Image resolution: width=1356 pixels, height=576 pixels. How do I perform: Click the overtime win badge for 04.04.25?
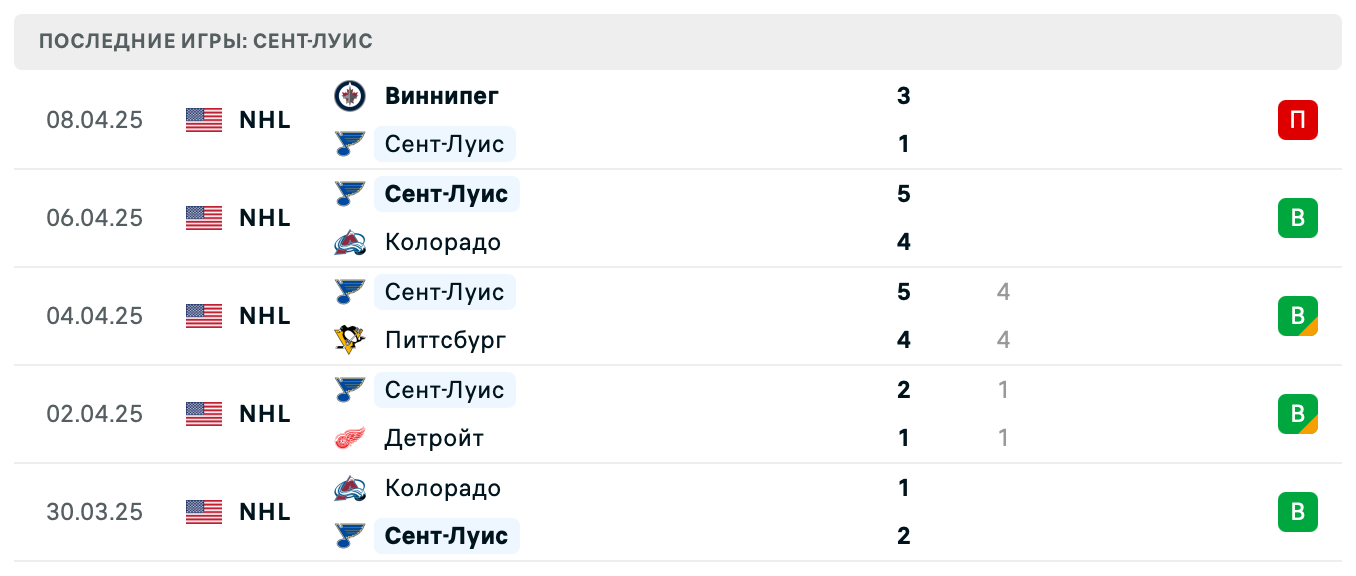(x=1297, y=316)
